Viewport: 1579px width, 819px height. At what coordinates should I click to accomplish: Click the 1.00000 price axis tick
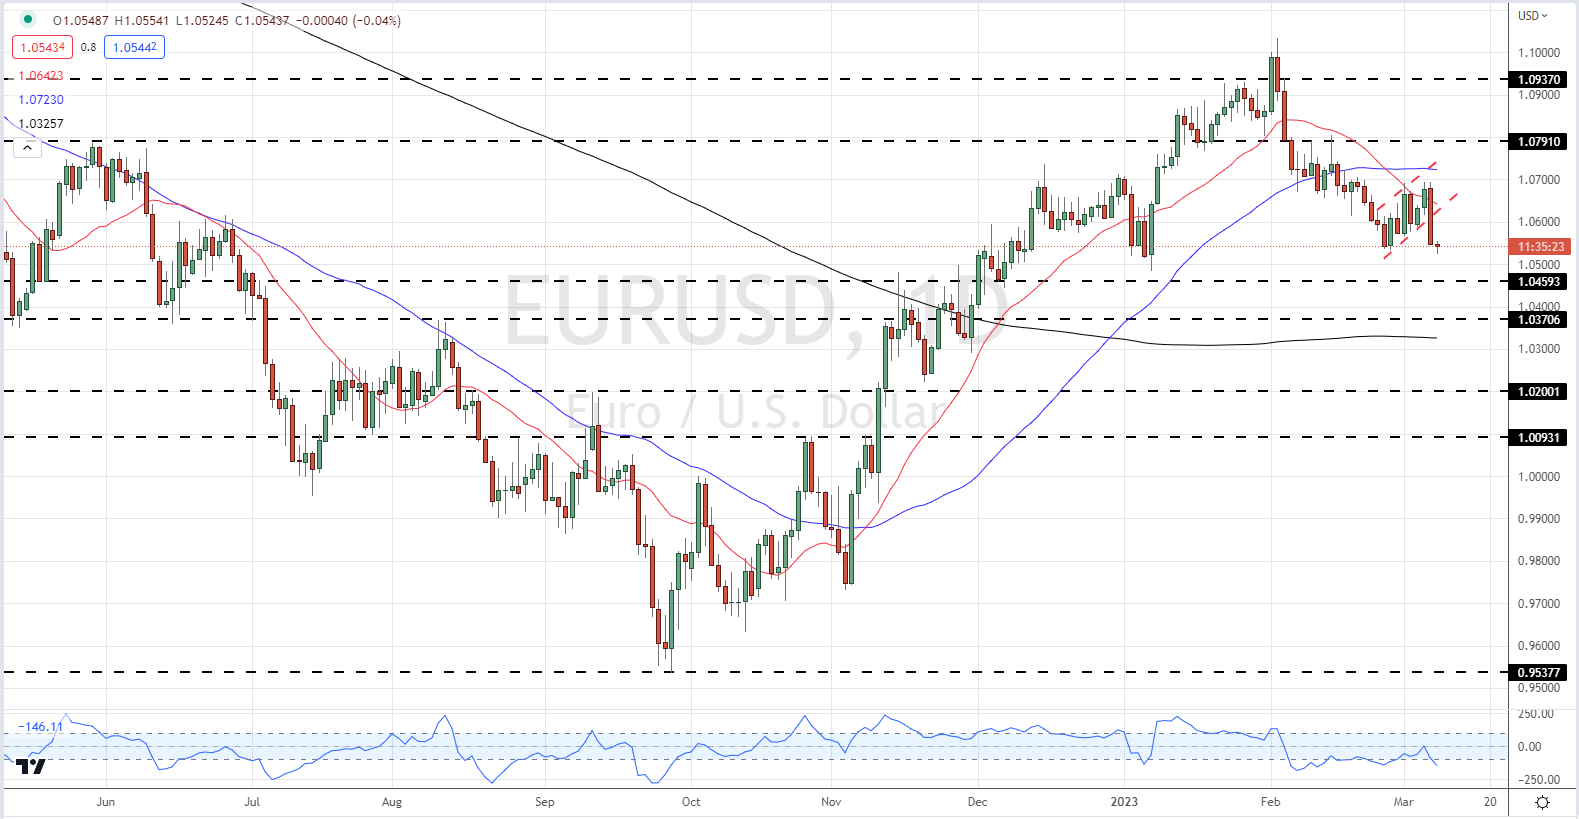(1539, 477)
